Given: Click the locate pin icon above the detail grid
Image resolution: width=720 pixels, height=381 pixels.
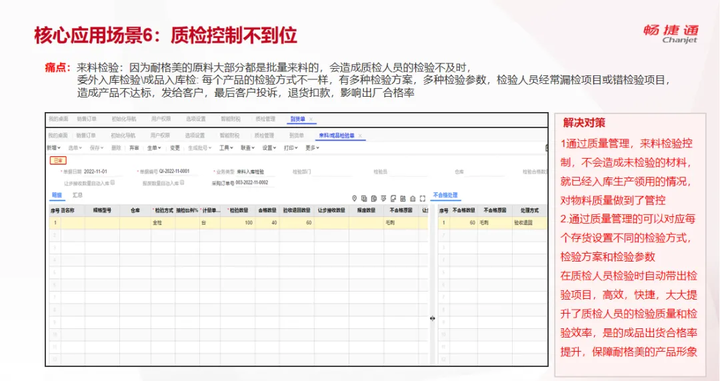Looking at the screenshot, I should pos(354,198).
